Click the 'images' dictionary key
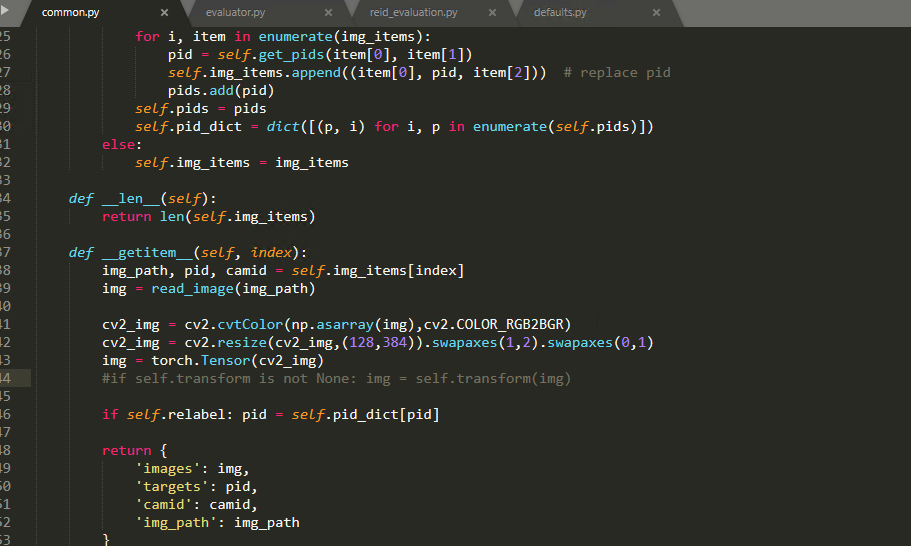Image resolution: width=911 pixels, height=546 pixels. (168, 469)
